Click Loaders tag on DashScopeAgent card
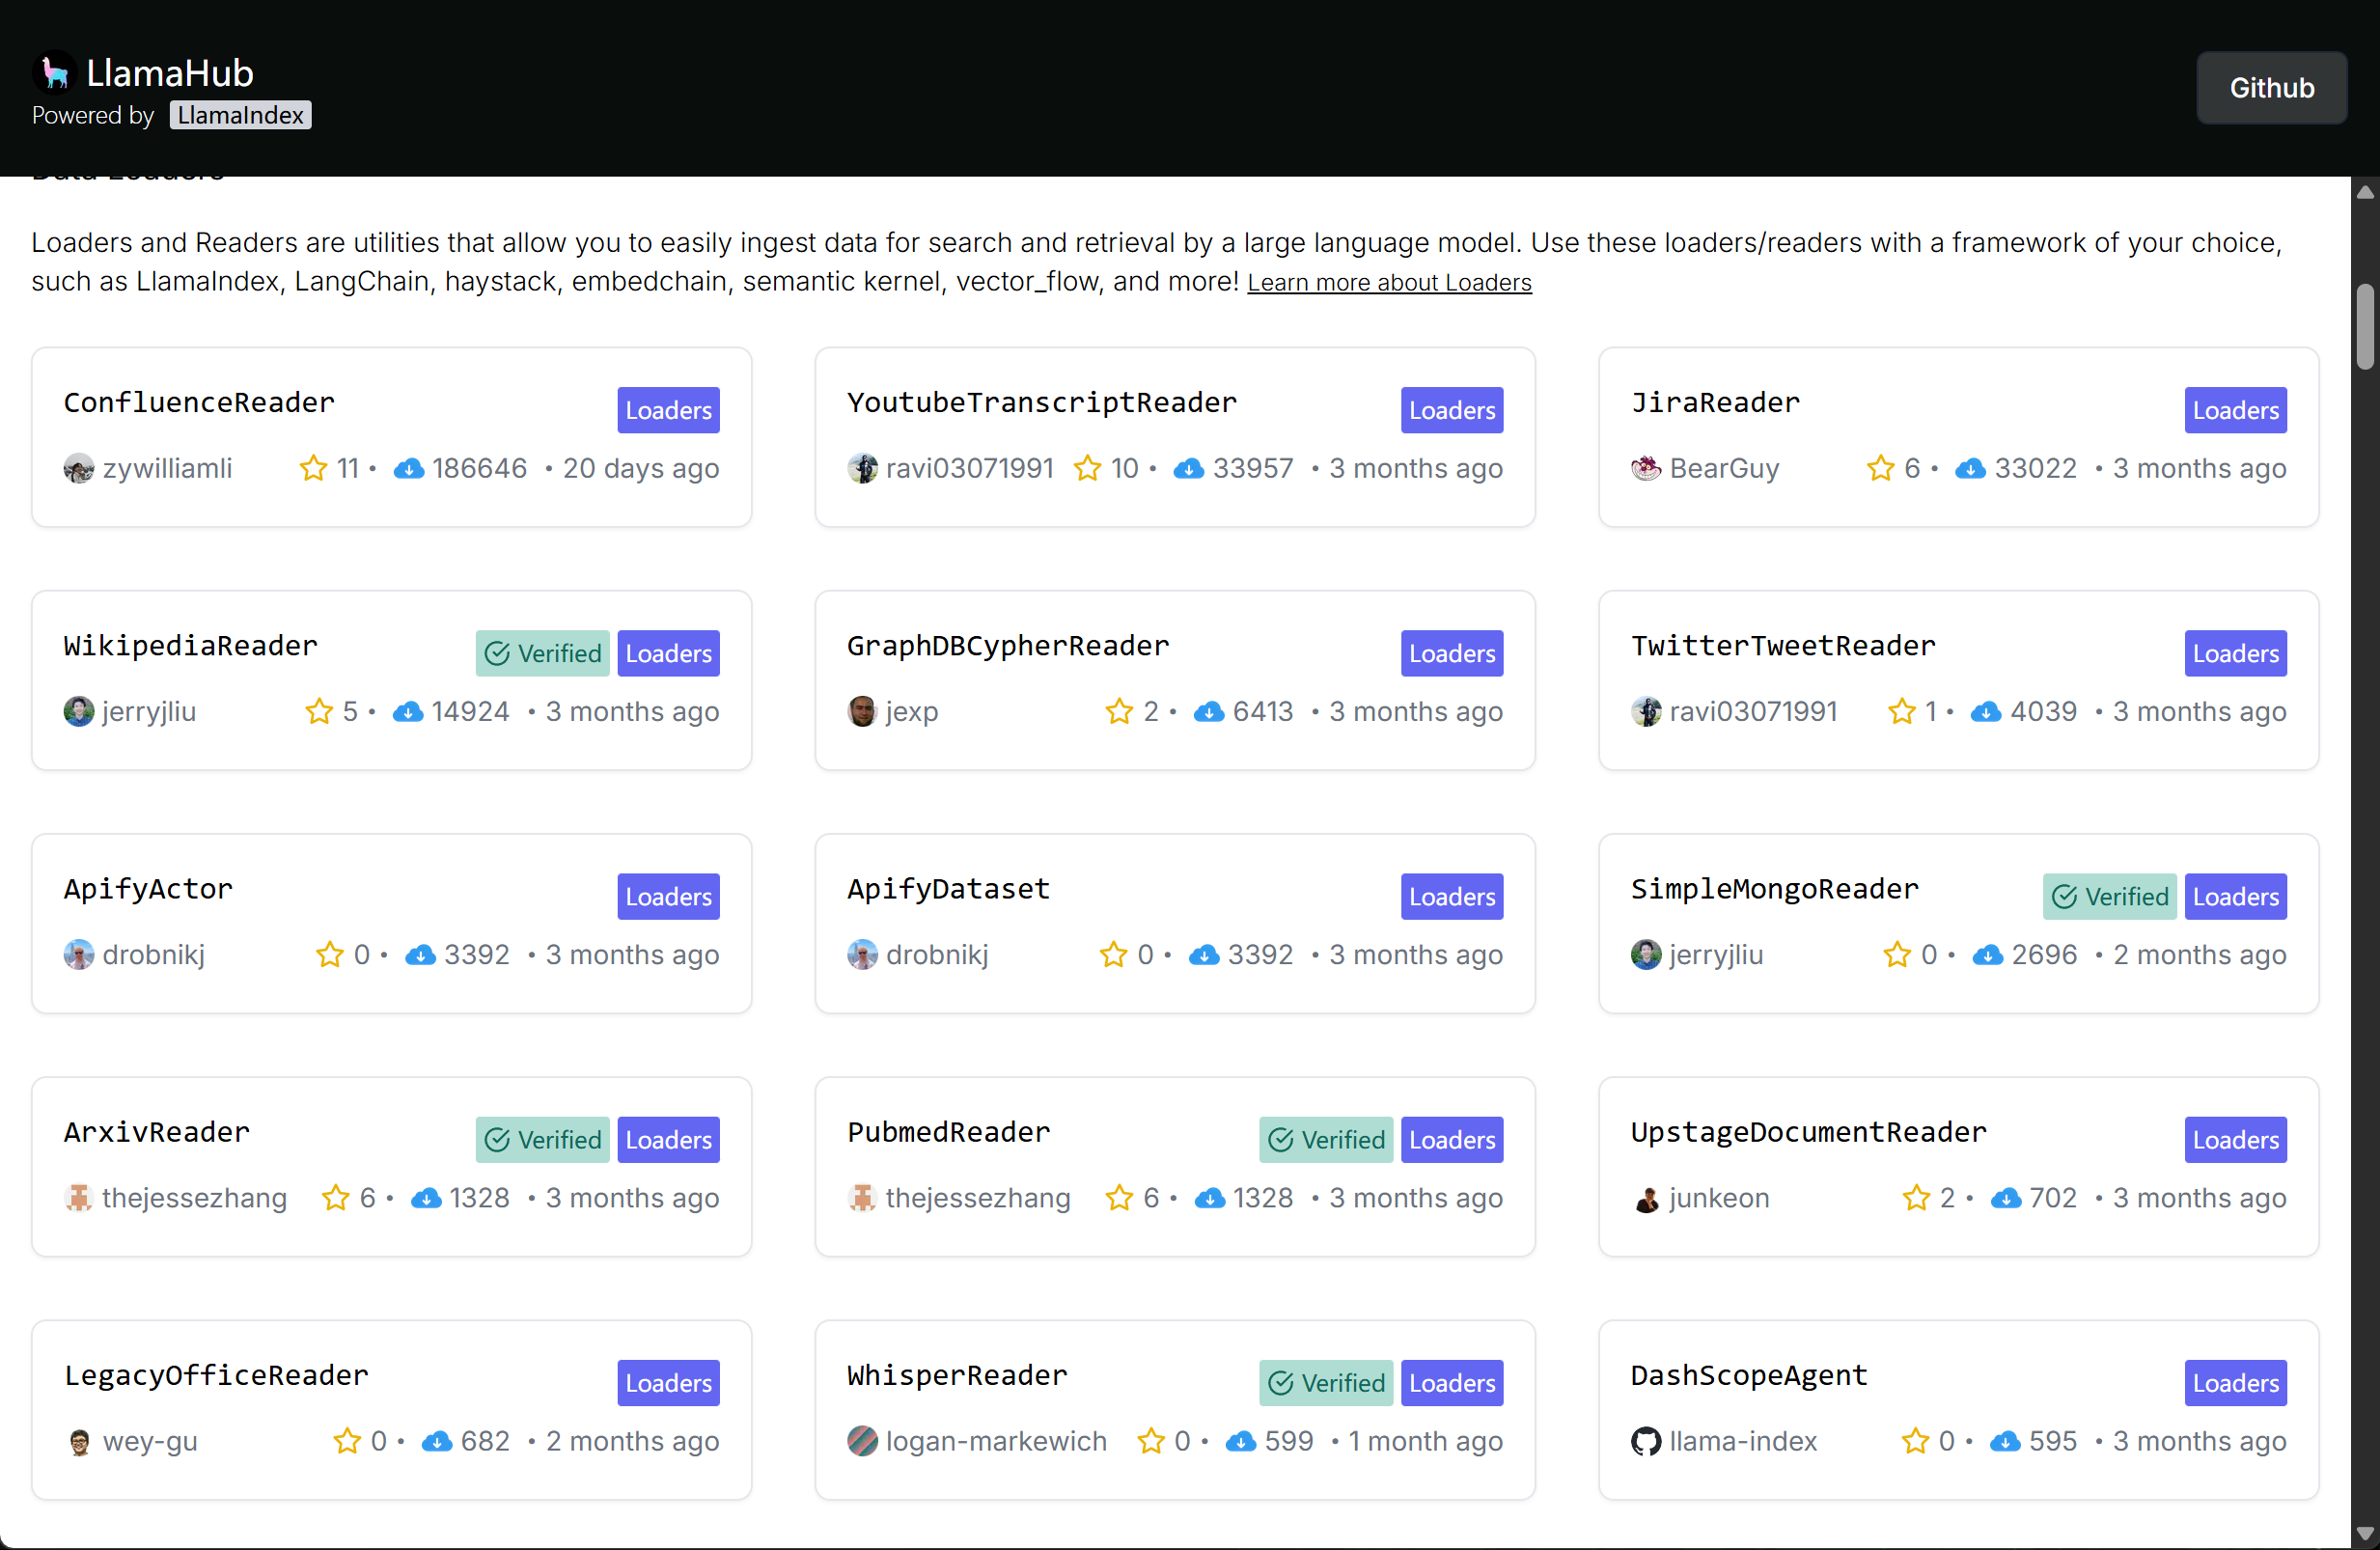 (2235, 1382)
